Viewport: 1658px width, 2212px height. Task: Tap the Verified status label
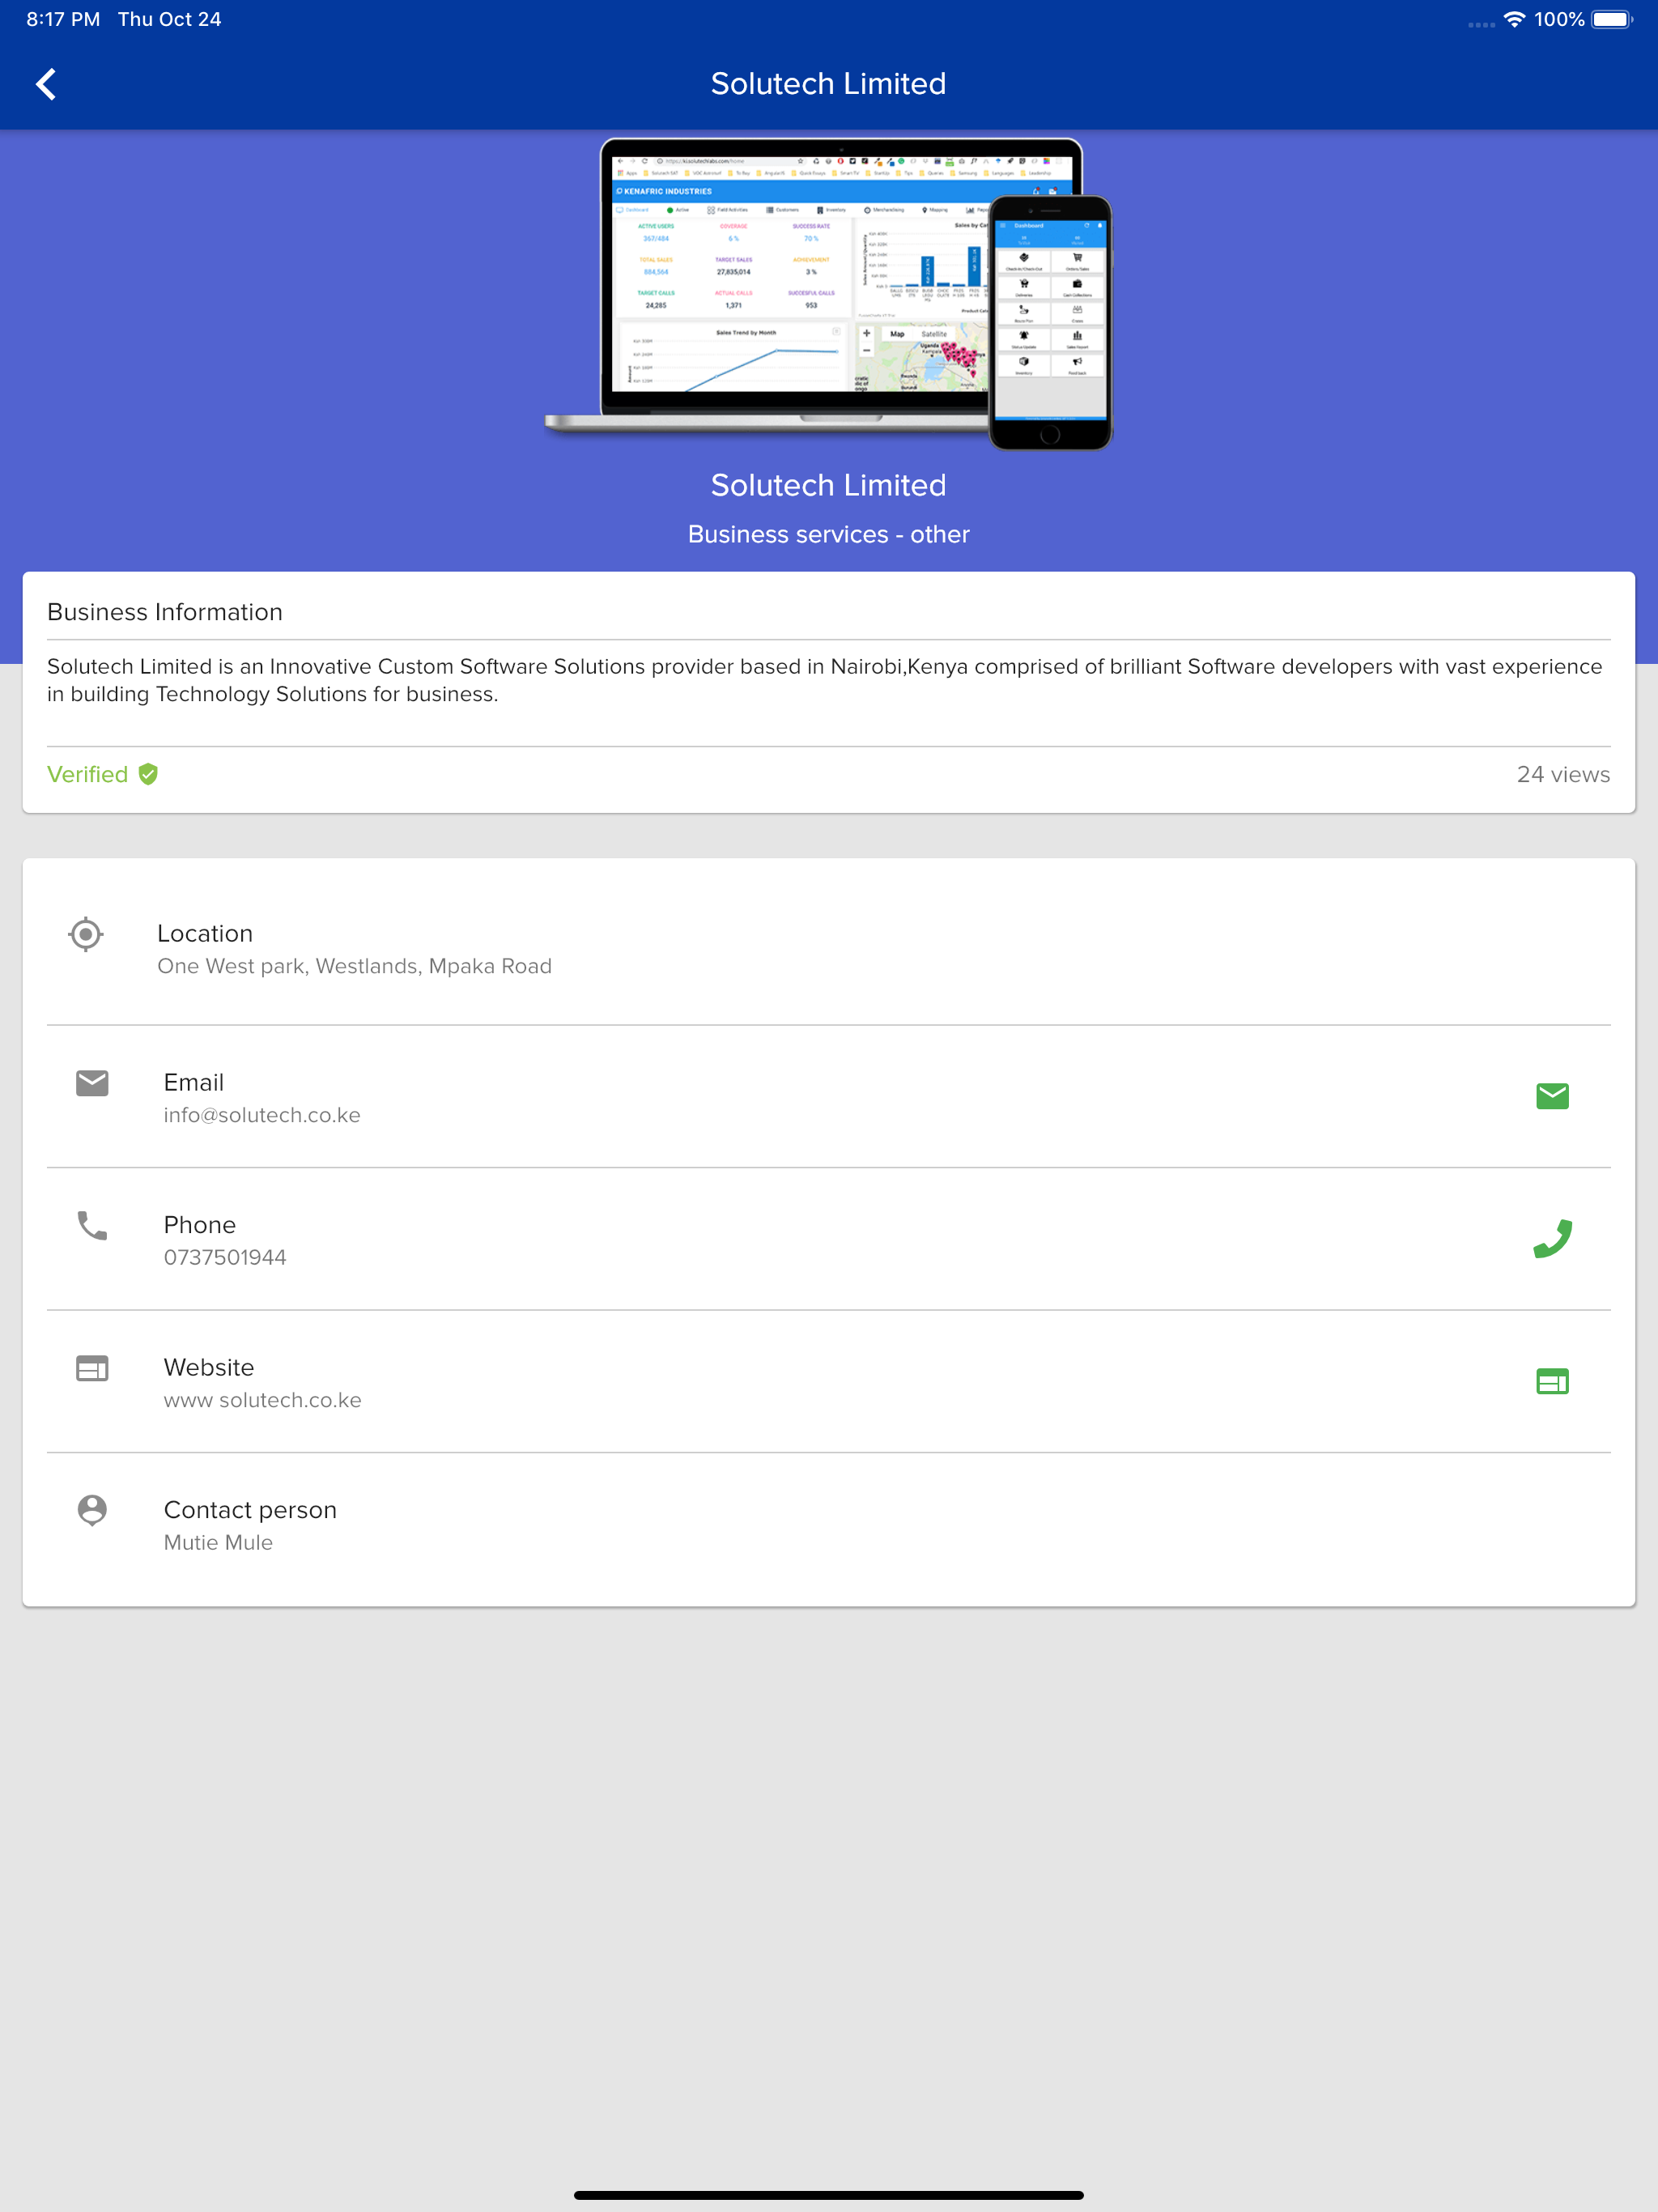[x=88, y=774]
